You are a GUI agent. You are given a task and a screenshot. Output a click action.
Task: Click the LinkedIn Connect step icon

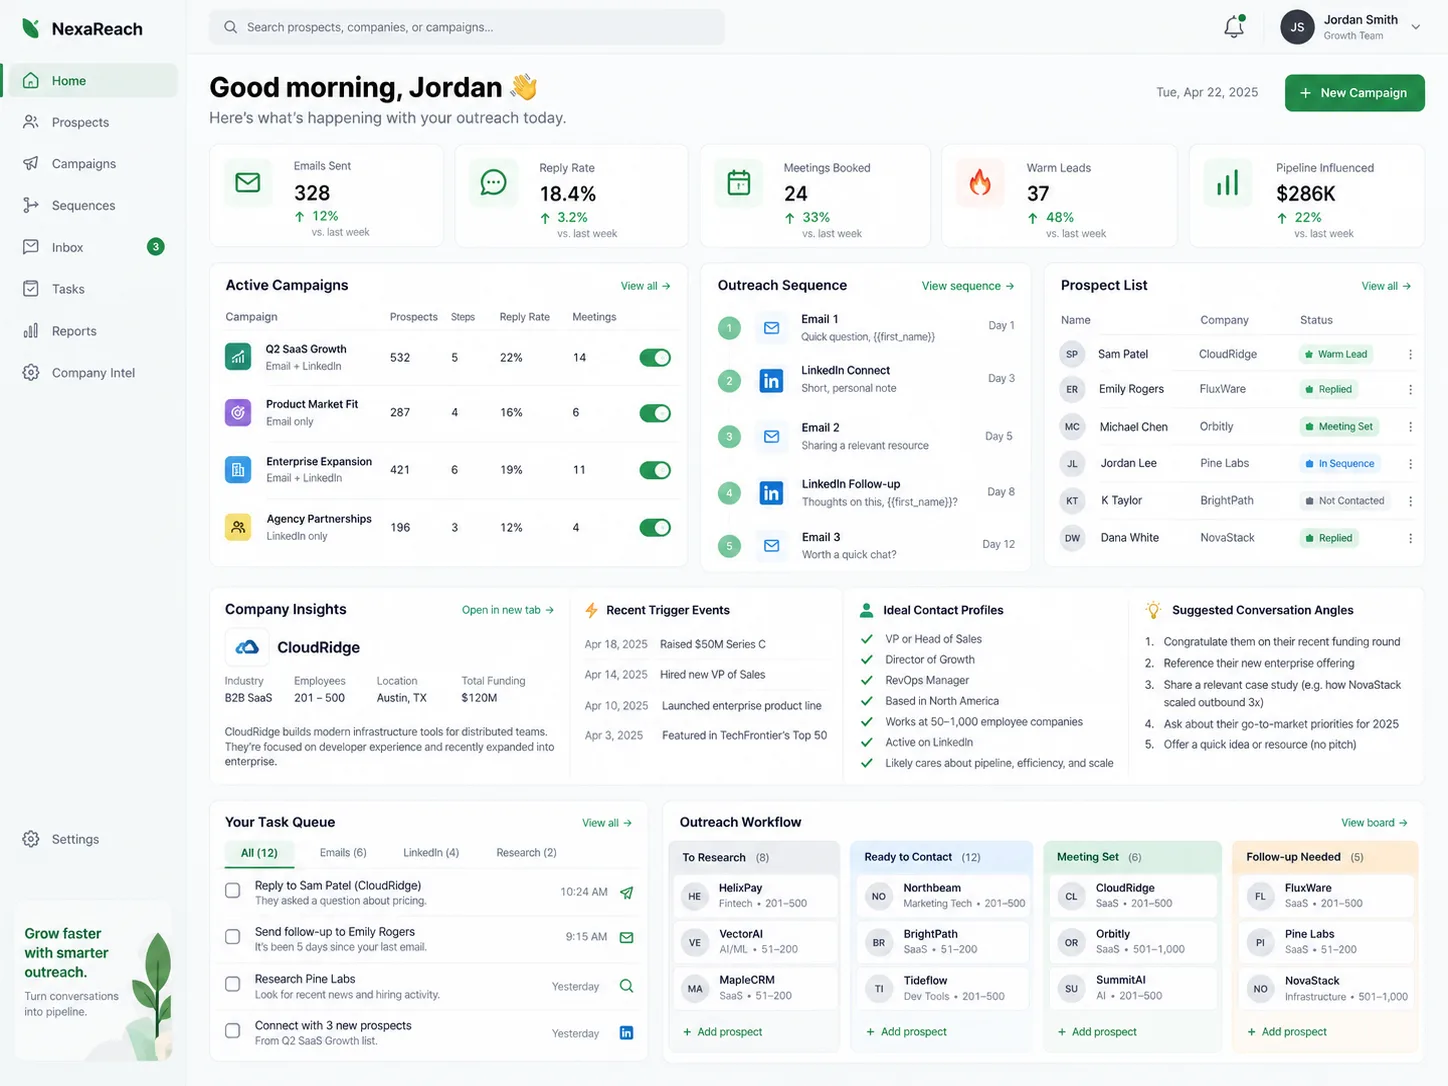tap(771, 380)
